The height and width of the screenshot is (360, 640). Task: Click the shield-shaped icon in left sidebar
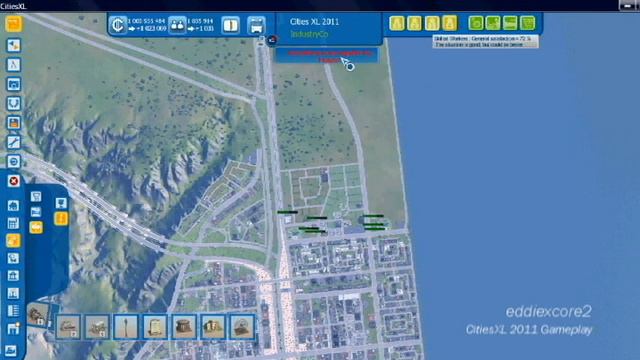point(13,103)
